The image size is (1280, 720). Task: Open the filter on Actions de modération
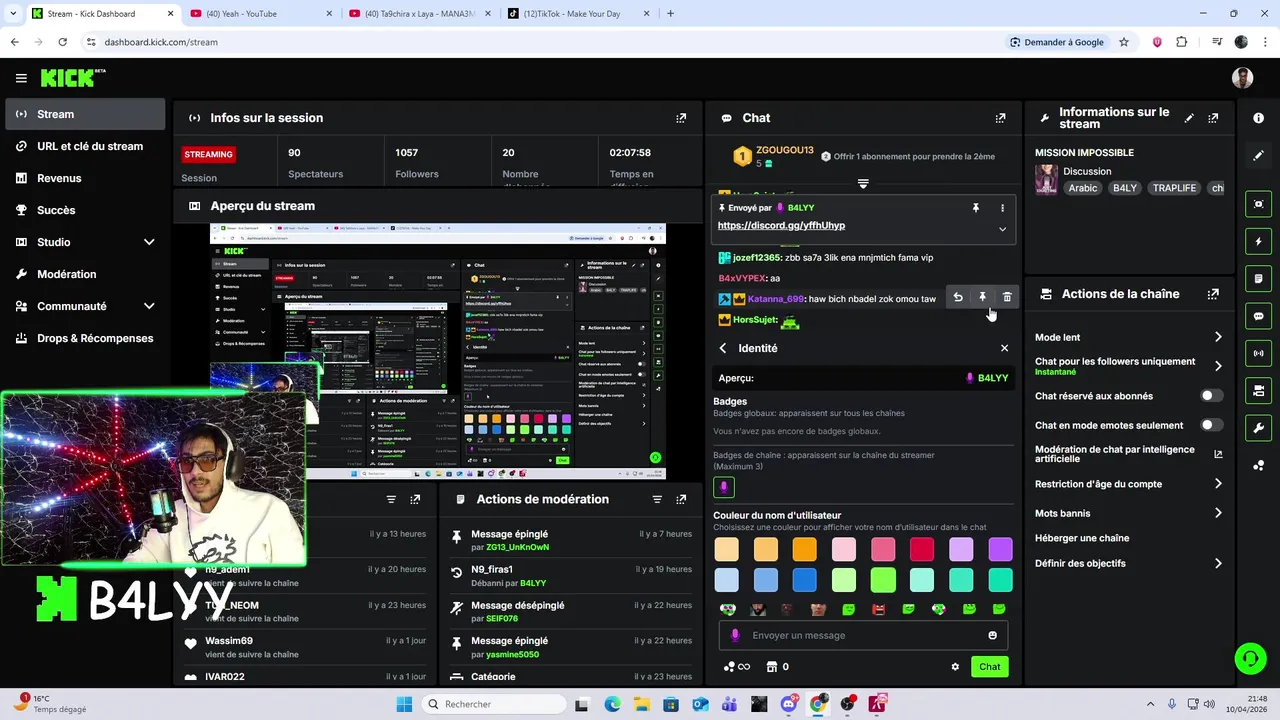(x=657, y=499)
